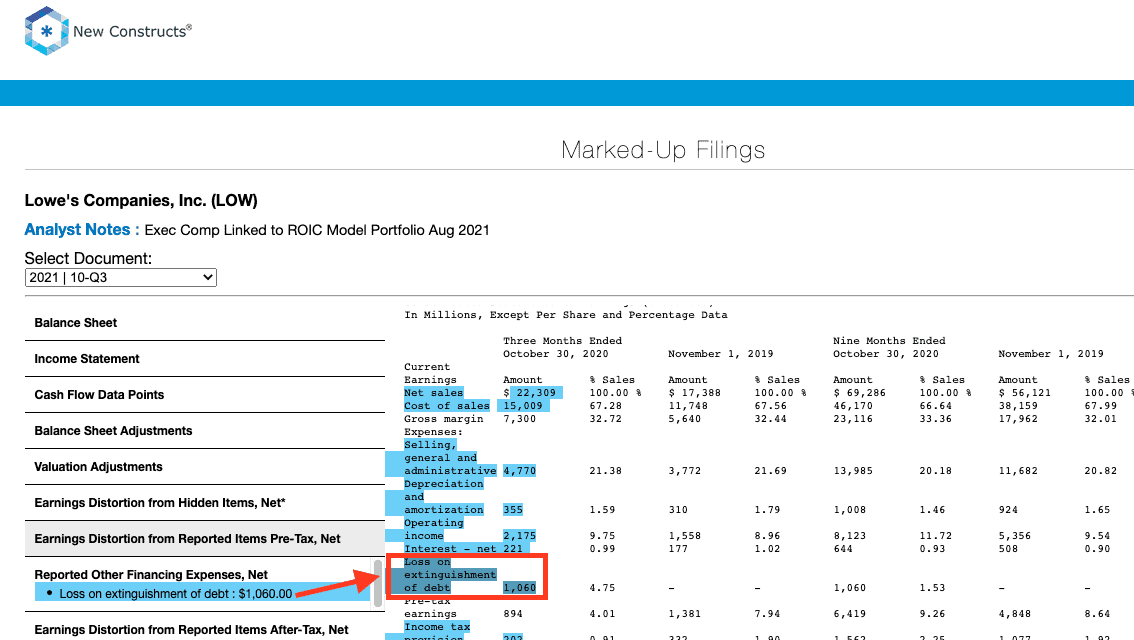This screenshot has height=640, width=1134.
Task: Click the highlighted Interest - net label
Action: pos(450,549)
